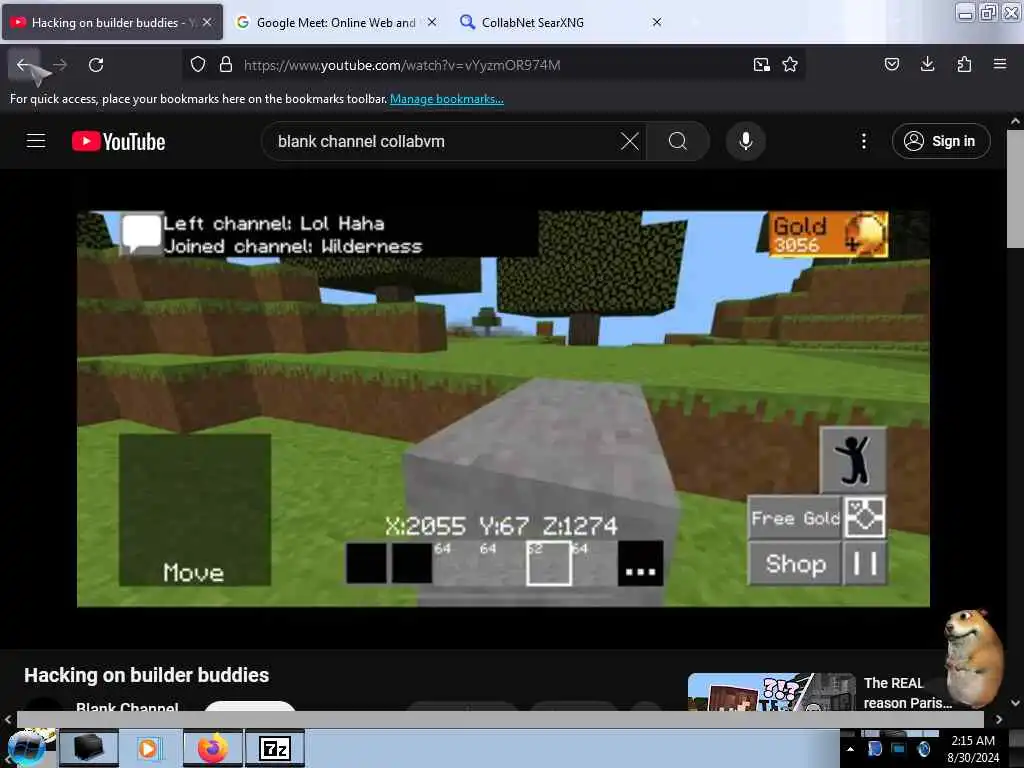Bookmark this page with the star icon
The image size is (1024, 768).
790,64
